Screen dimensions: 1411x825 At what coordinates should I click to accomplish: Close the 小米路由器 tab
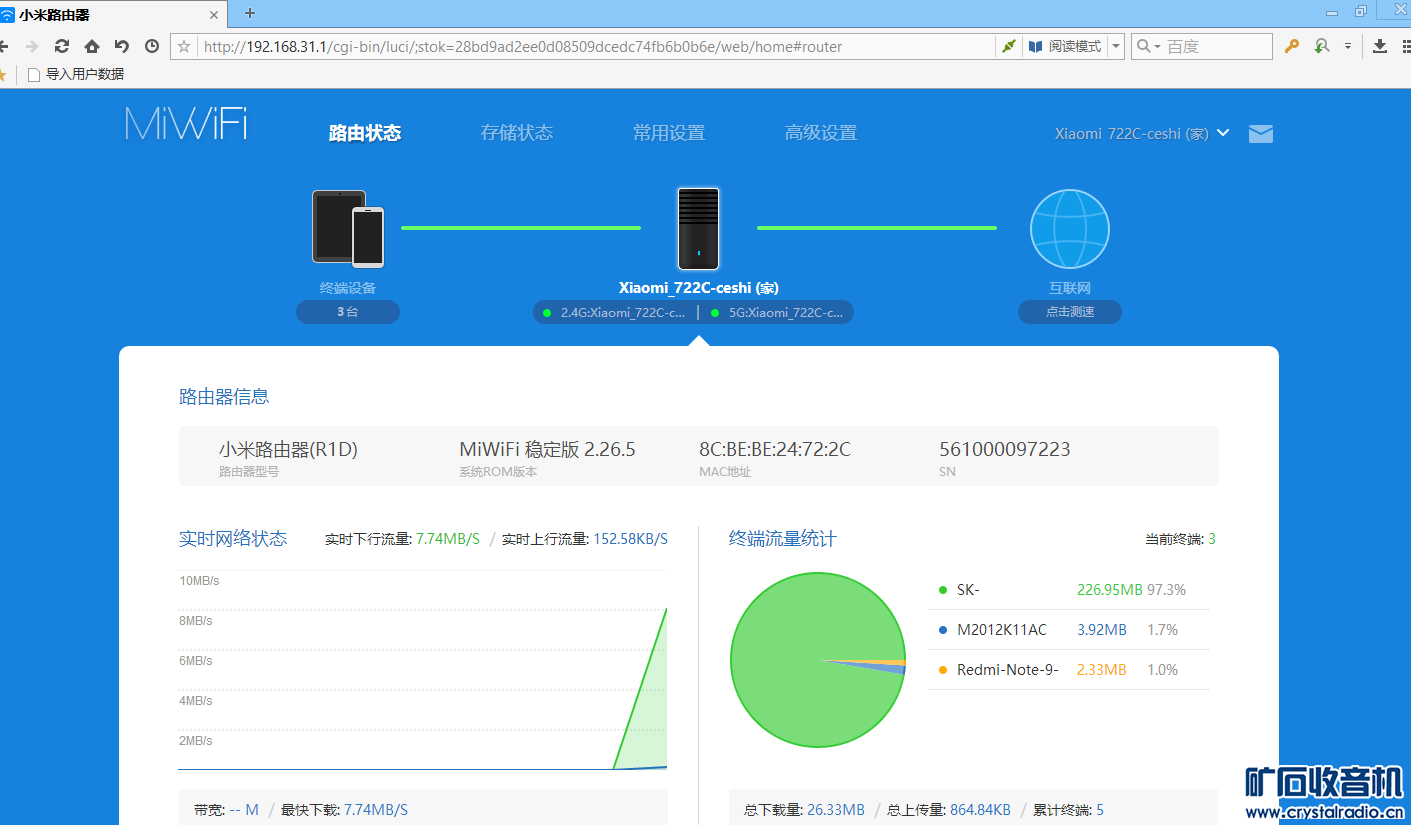pyautogui.click(x=214, y=15)
